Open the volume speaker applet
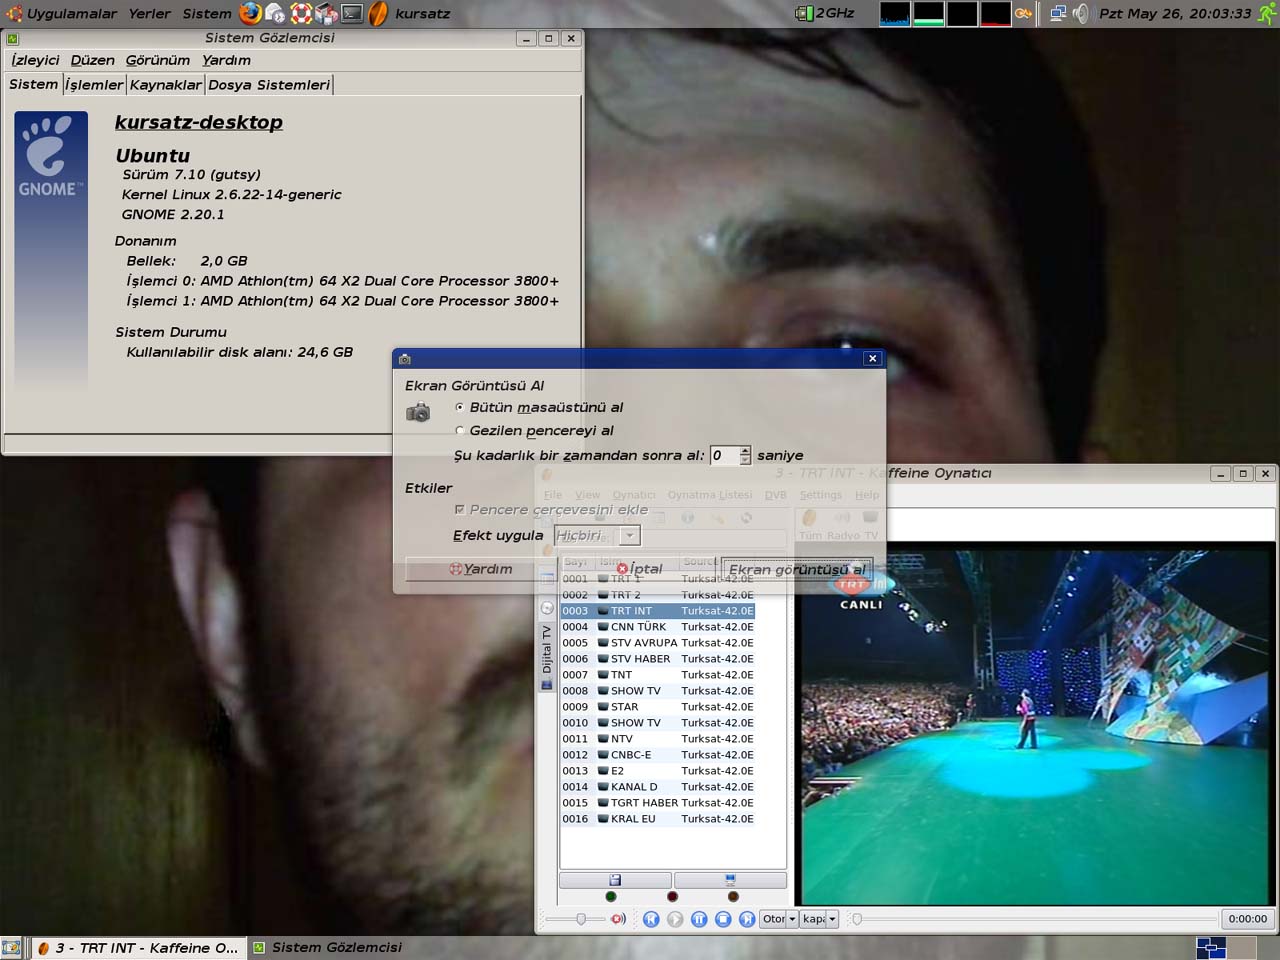The height and width of the screenshot is (960, 1280). tap(1081, 13)
